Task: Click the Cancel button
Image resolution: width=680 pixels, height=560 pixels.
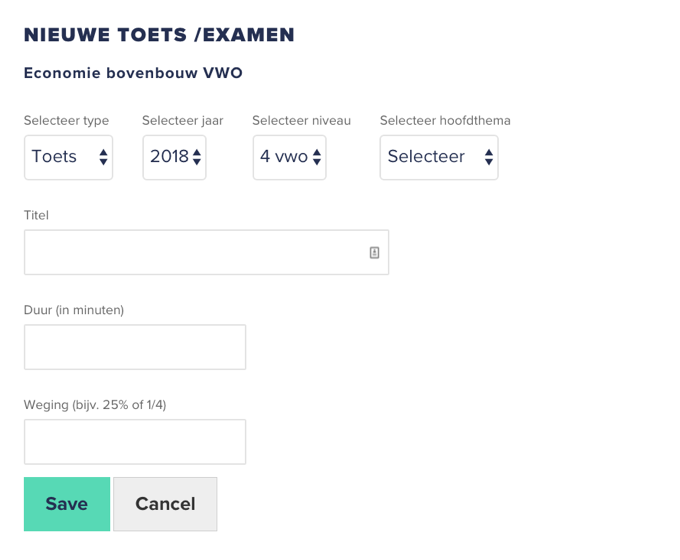Action: (165, 504)
